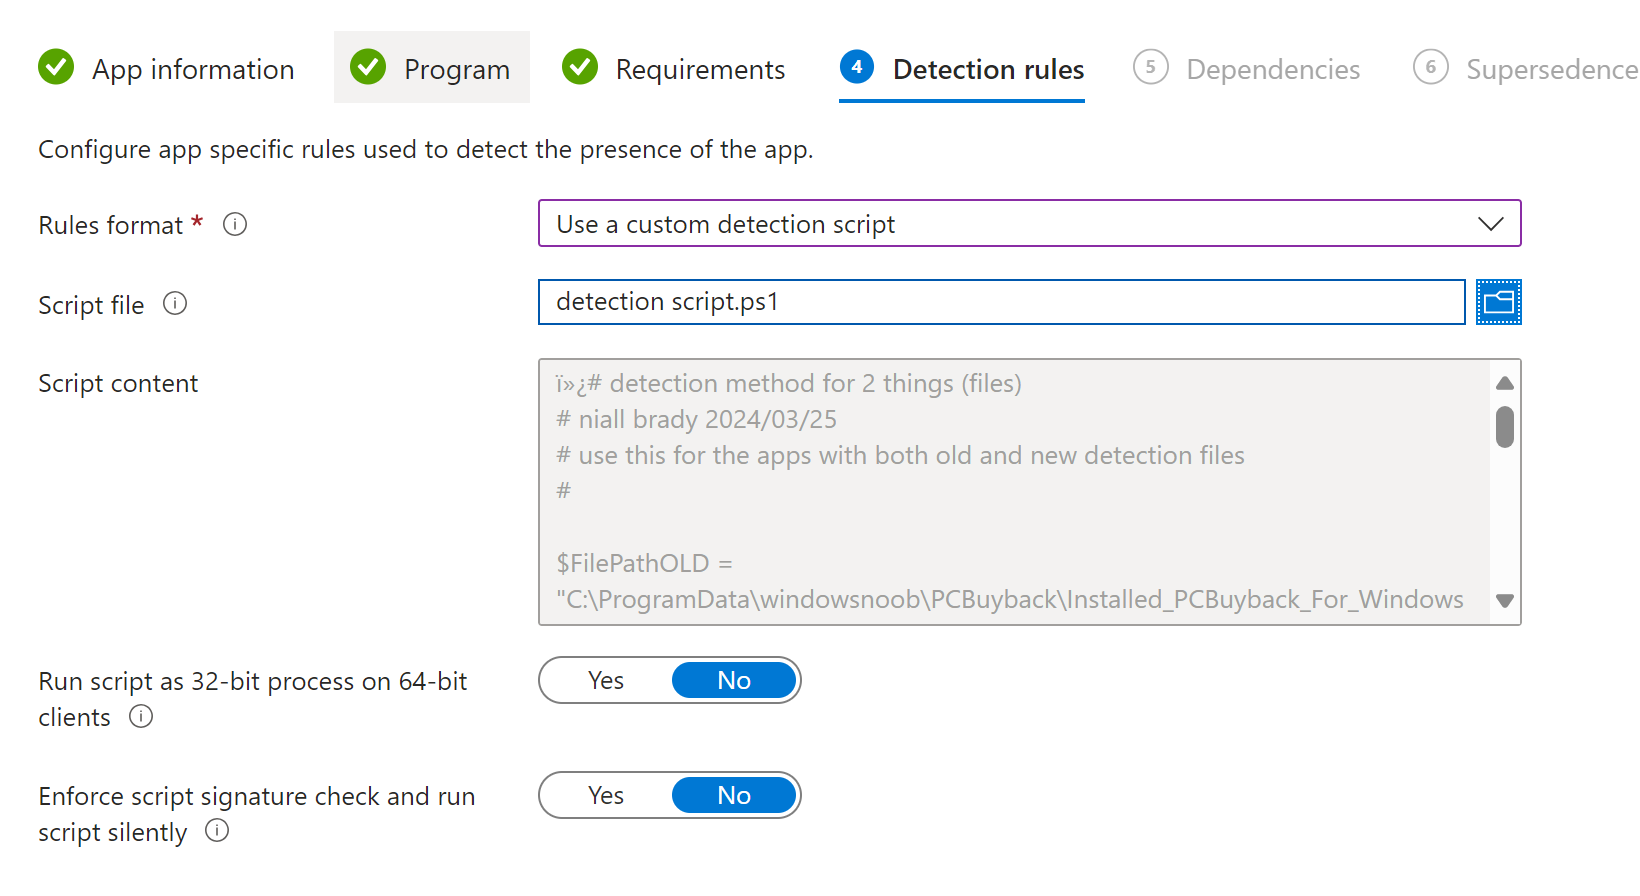Select the Detection rules tab
This screenshot has width=1640, height=896.
pos(962,68)
